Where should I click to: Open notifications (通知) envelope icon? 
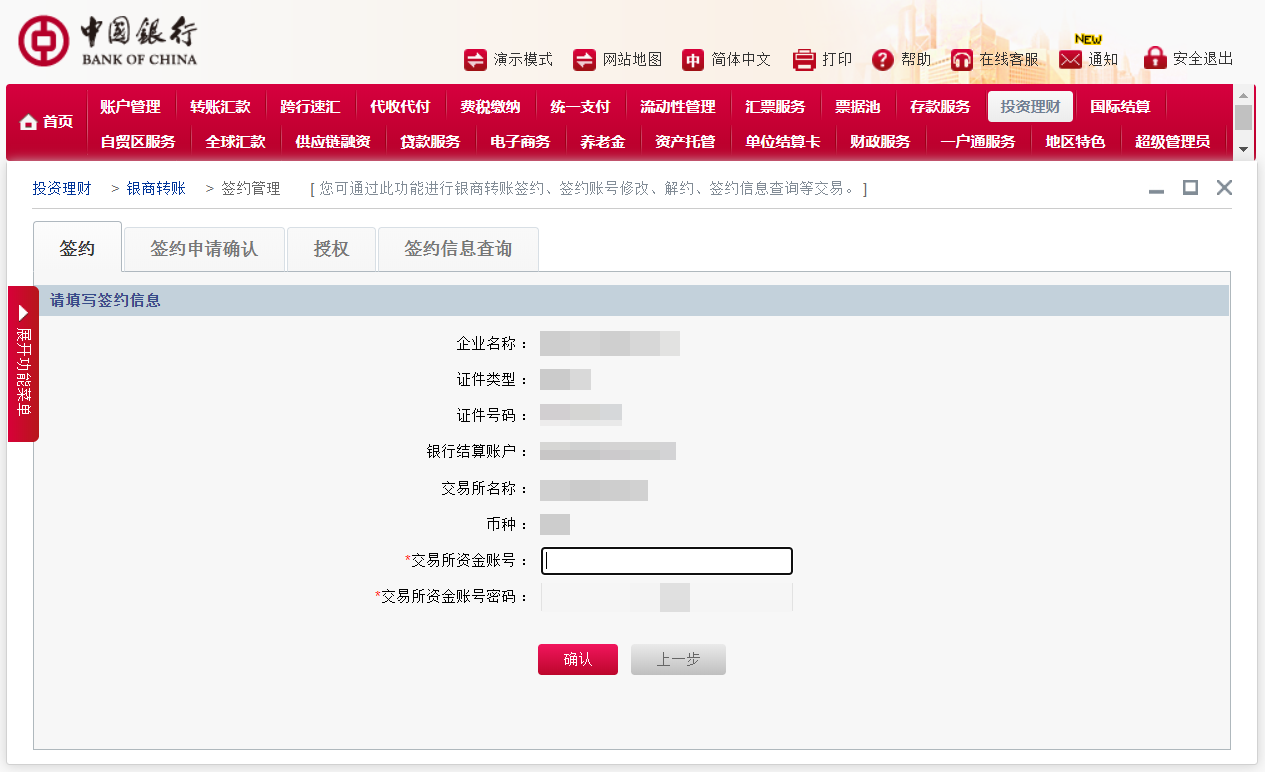point(1070,60)
